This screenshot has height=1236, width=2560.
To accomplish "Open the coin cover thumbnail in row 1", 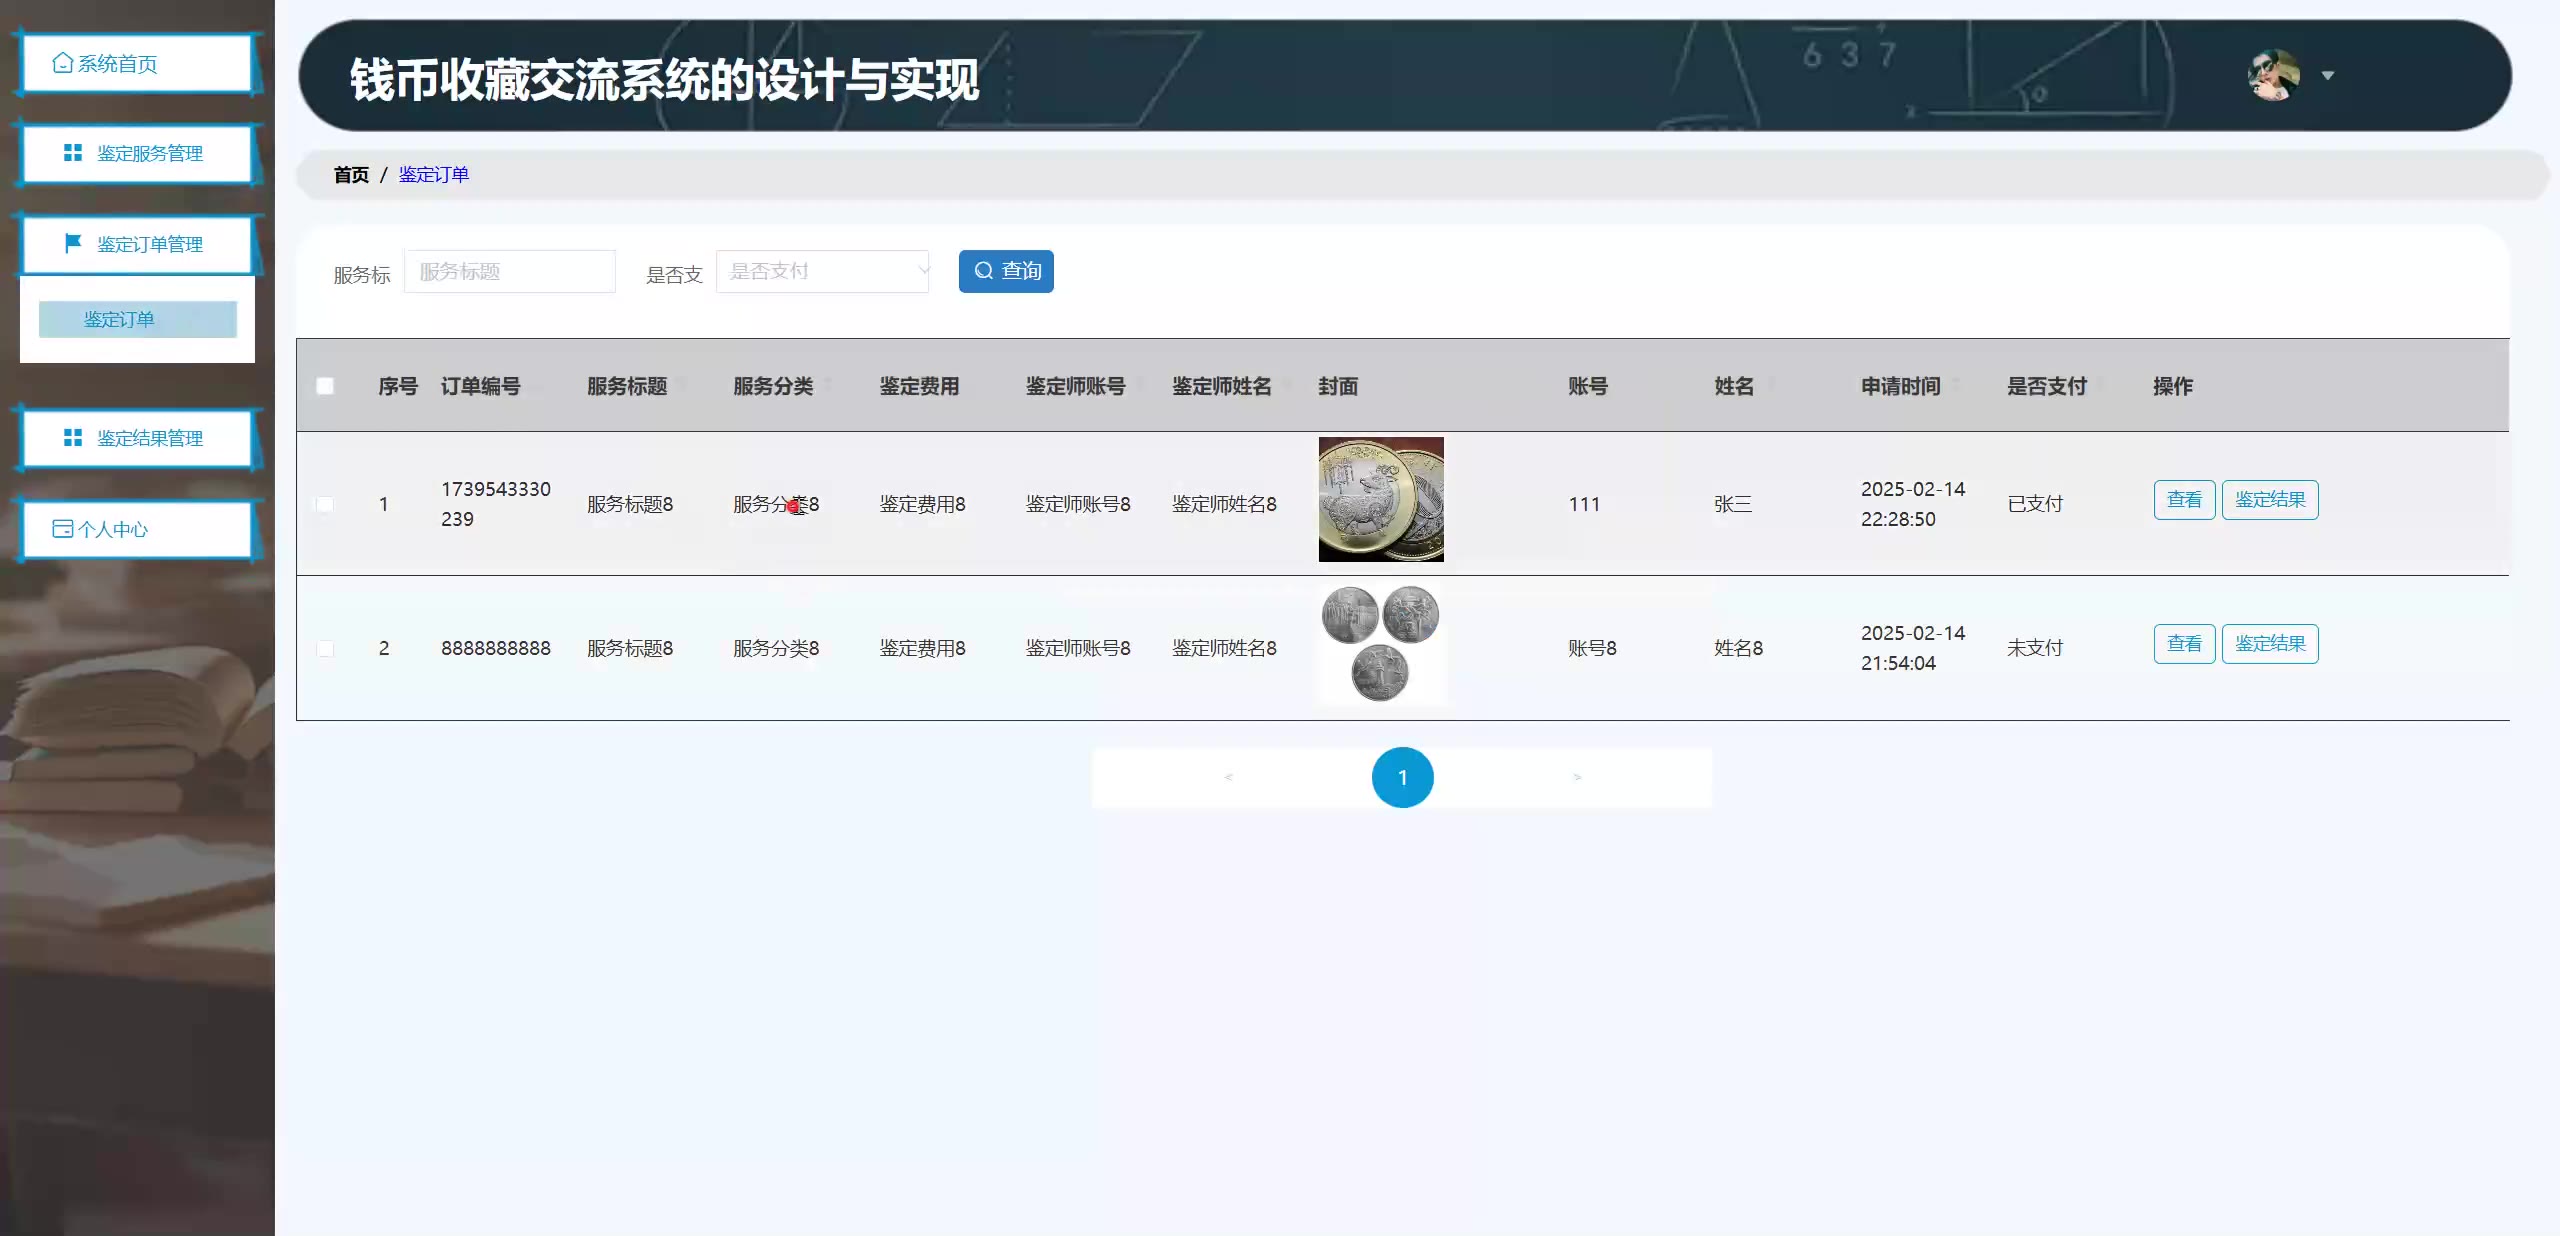I will pyautogui.click(x=1380, y=500).
